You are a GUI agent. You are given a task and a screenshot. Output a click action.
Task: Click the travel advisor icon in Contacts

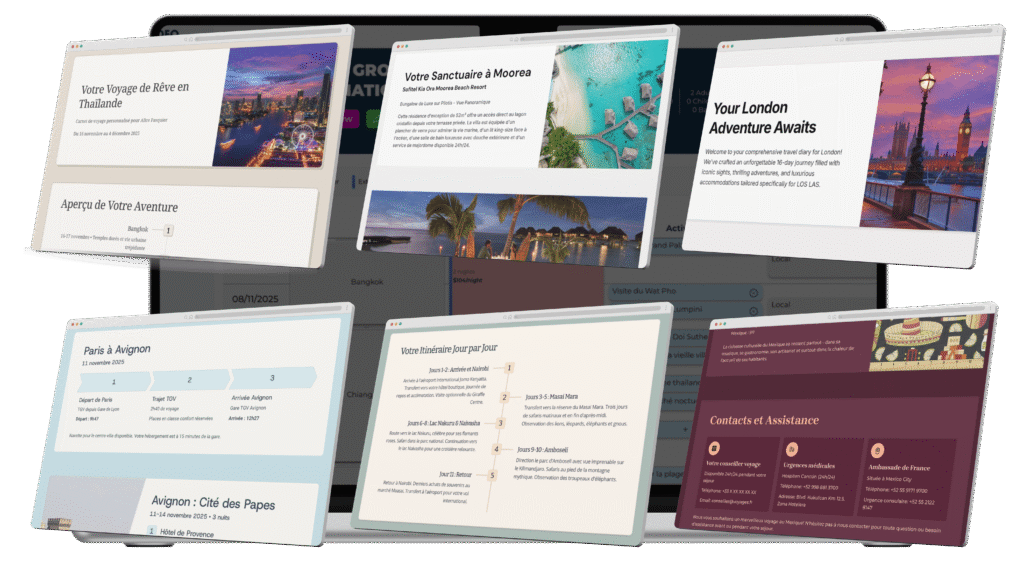pyautogui.click(x=715, y=448)
